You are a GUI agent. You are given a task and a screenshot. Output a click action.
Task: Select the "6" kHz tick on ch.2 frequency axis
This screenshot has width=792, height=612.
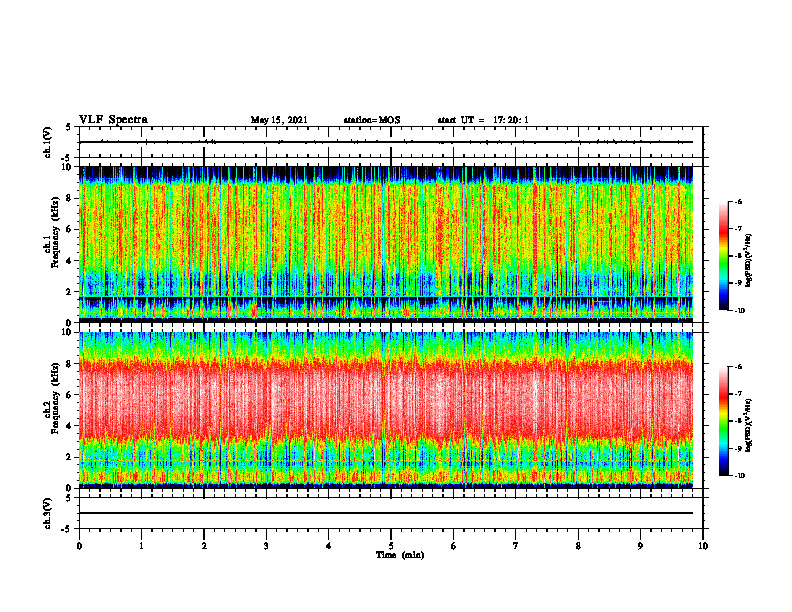click(x=70, y=395)
